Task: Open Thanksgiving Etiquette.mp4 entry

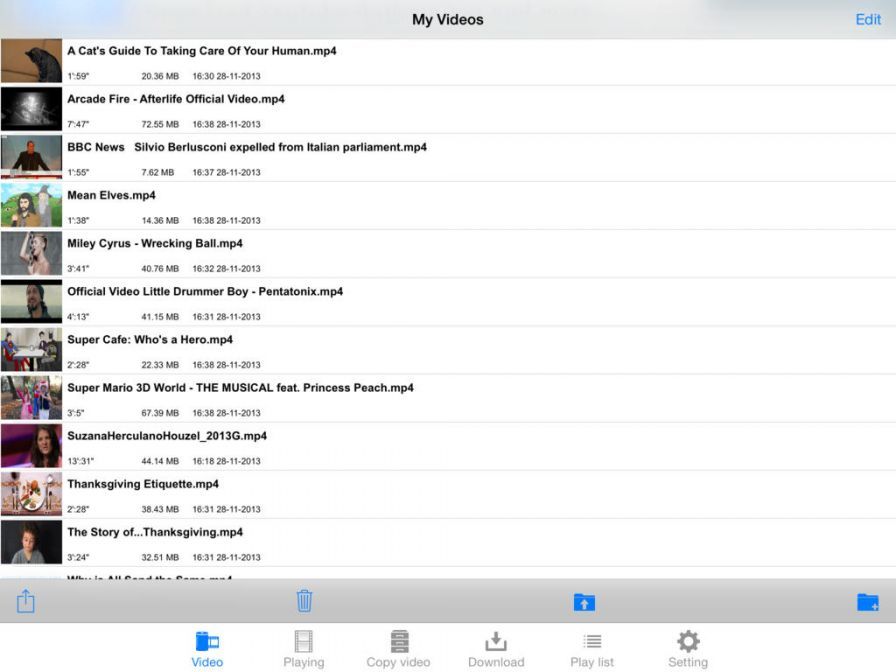Action: coord(143,484)
